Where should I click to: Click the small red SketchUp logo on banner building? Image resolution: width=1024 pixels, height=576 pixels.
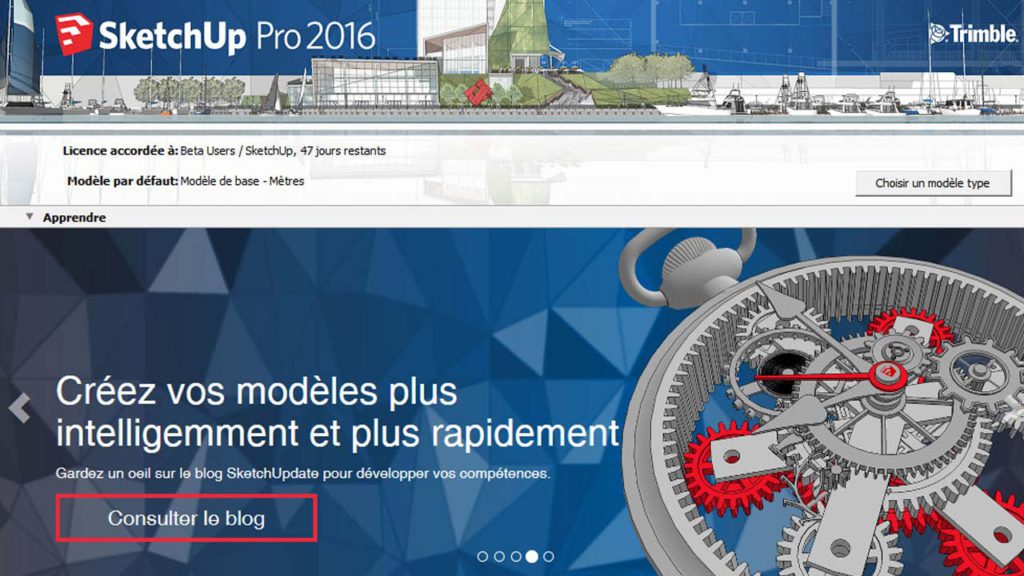click(x=478, y=92)
